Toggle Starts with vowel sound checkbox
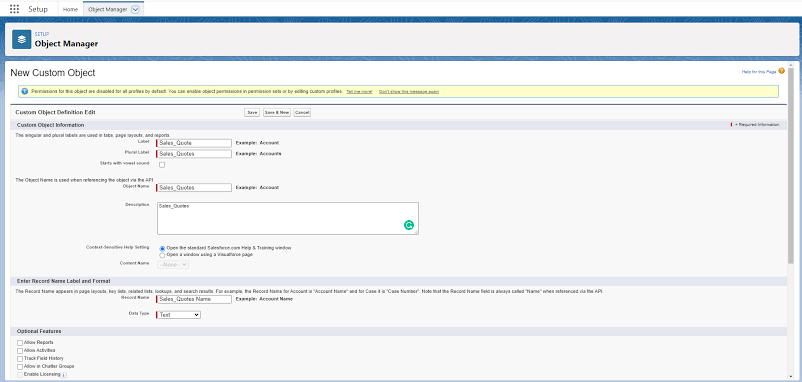 [x=162, y=165]
